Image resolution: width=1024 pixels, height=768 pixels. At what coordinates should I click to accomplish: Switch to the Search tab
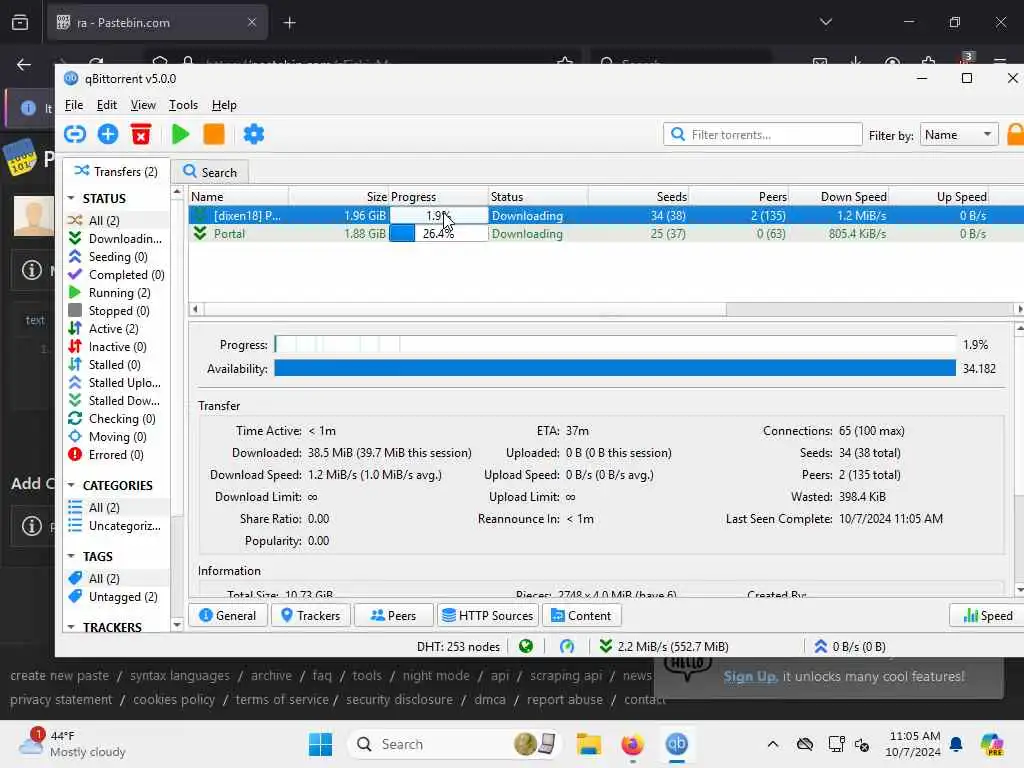pos(210,172)
